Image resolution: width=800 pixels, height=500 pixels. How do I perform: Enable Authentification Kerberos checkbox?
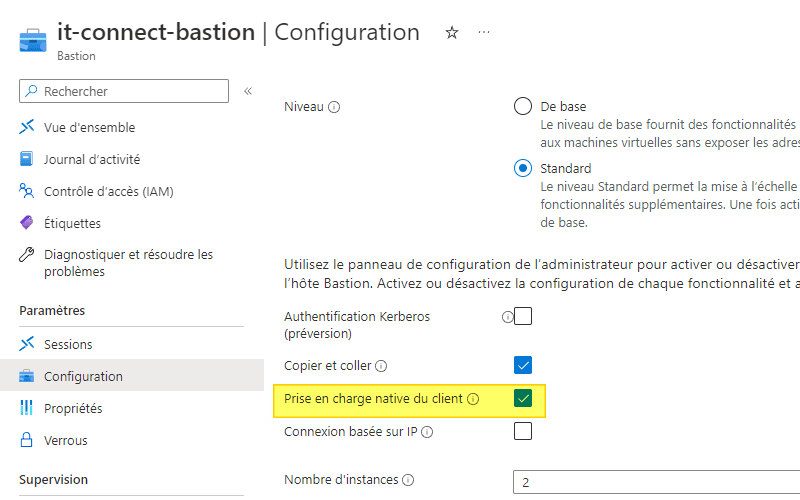pos(523,317)
